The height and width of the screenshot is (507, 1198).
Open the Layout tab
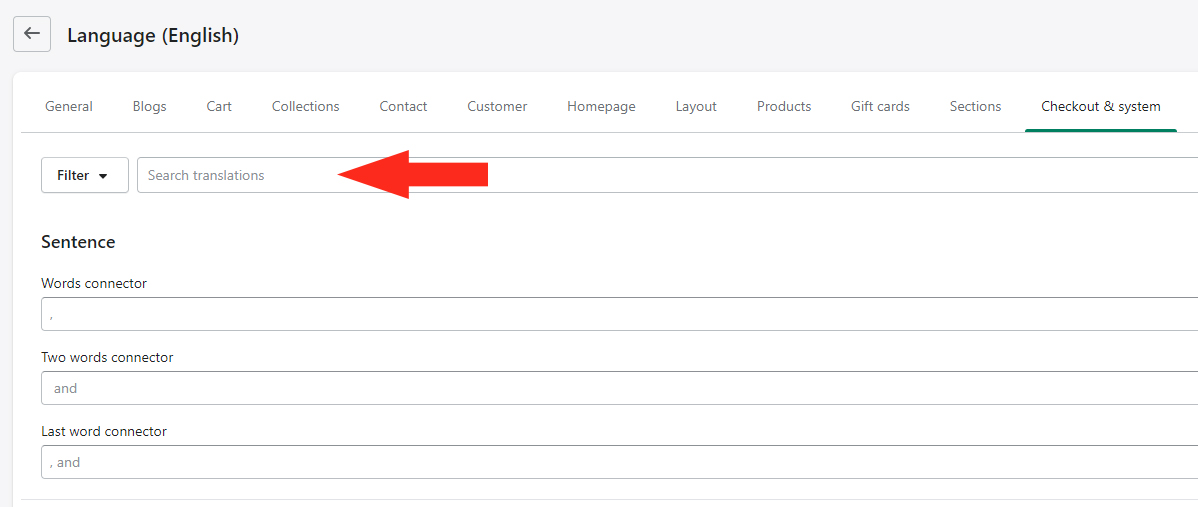tap(696, 106)
